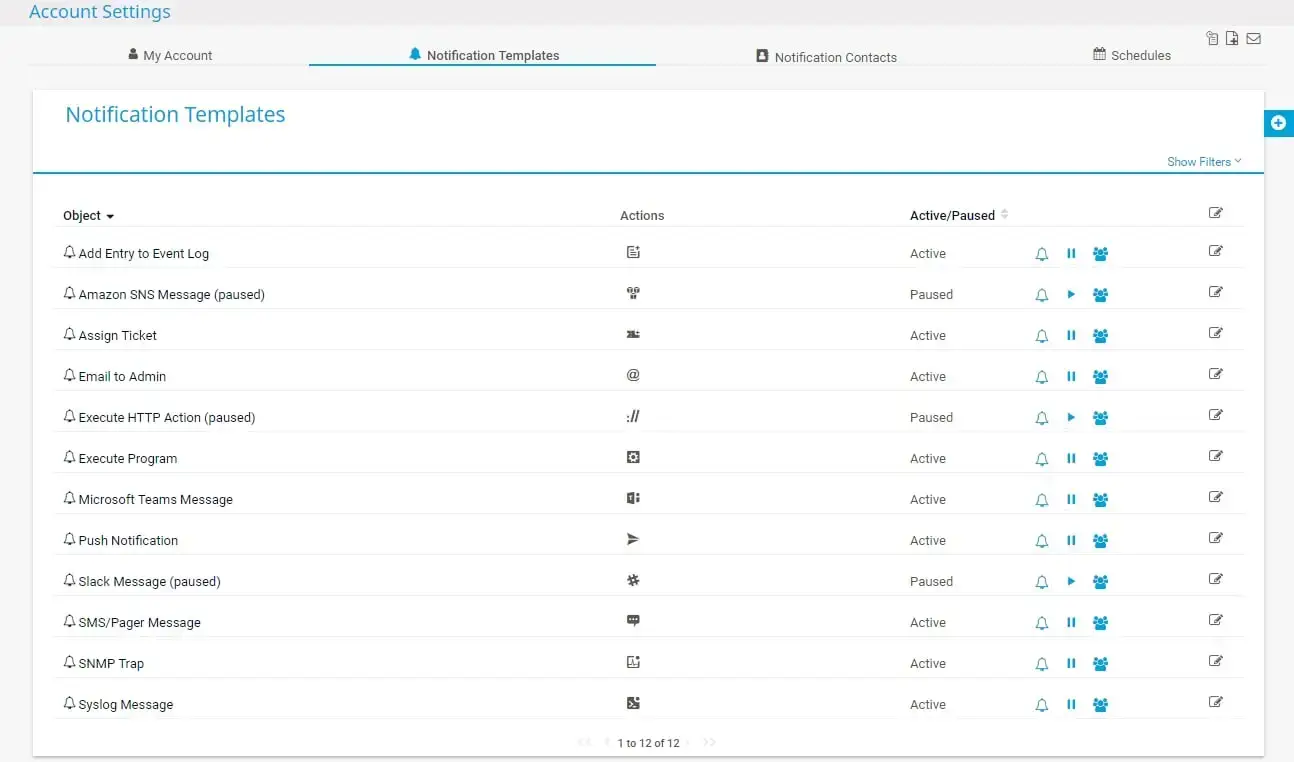Send a test Add Entry to Event Log notification
The image size is (1294, 762).
1041,253
